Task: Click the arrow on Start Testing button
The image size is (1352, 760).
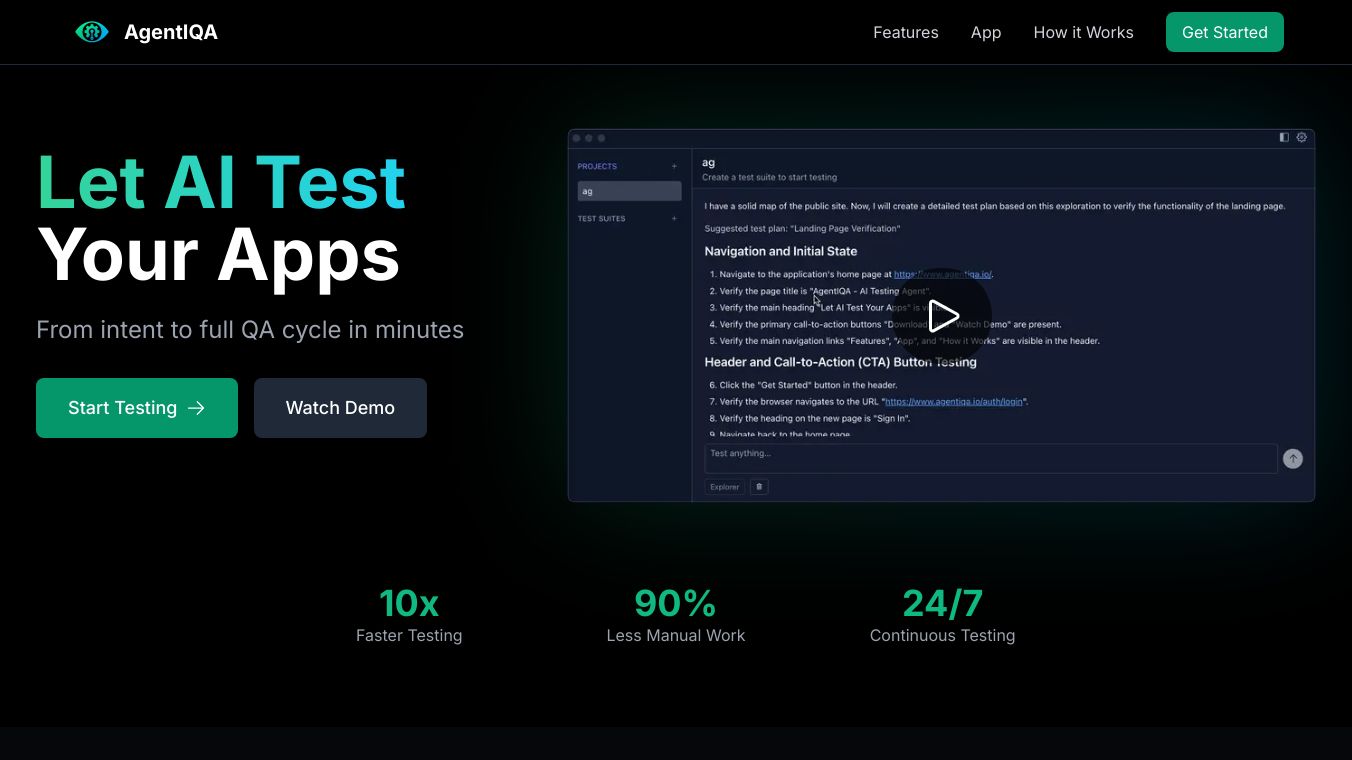Action: (x=197, y=408)
